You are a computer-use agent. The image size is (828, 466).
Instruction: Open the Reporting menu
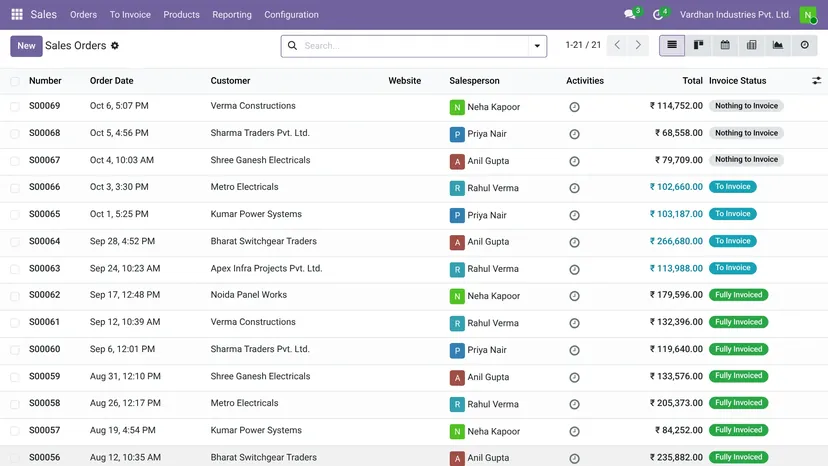[232, 15]
